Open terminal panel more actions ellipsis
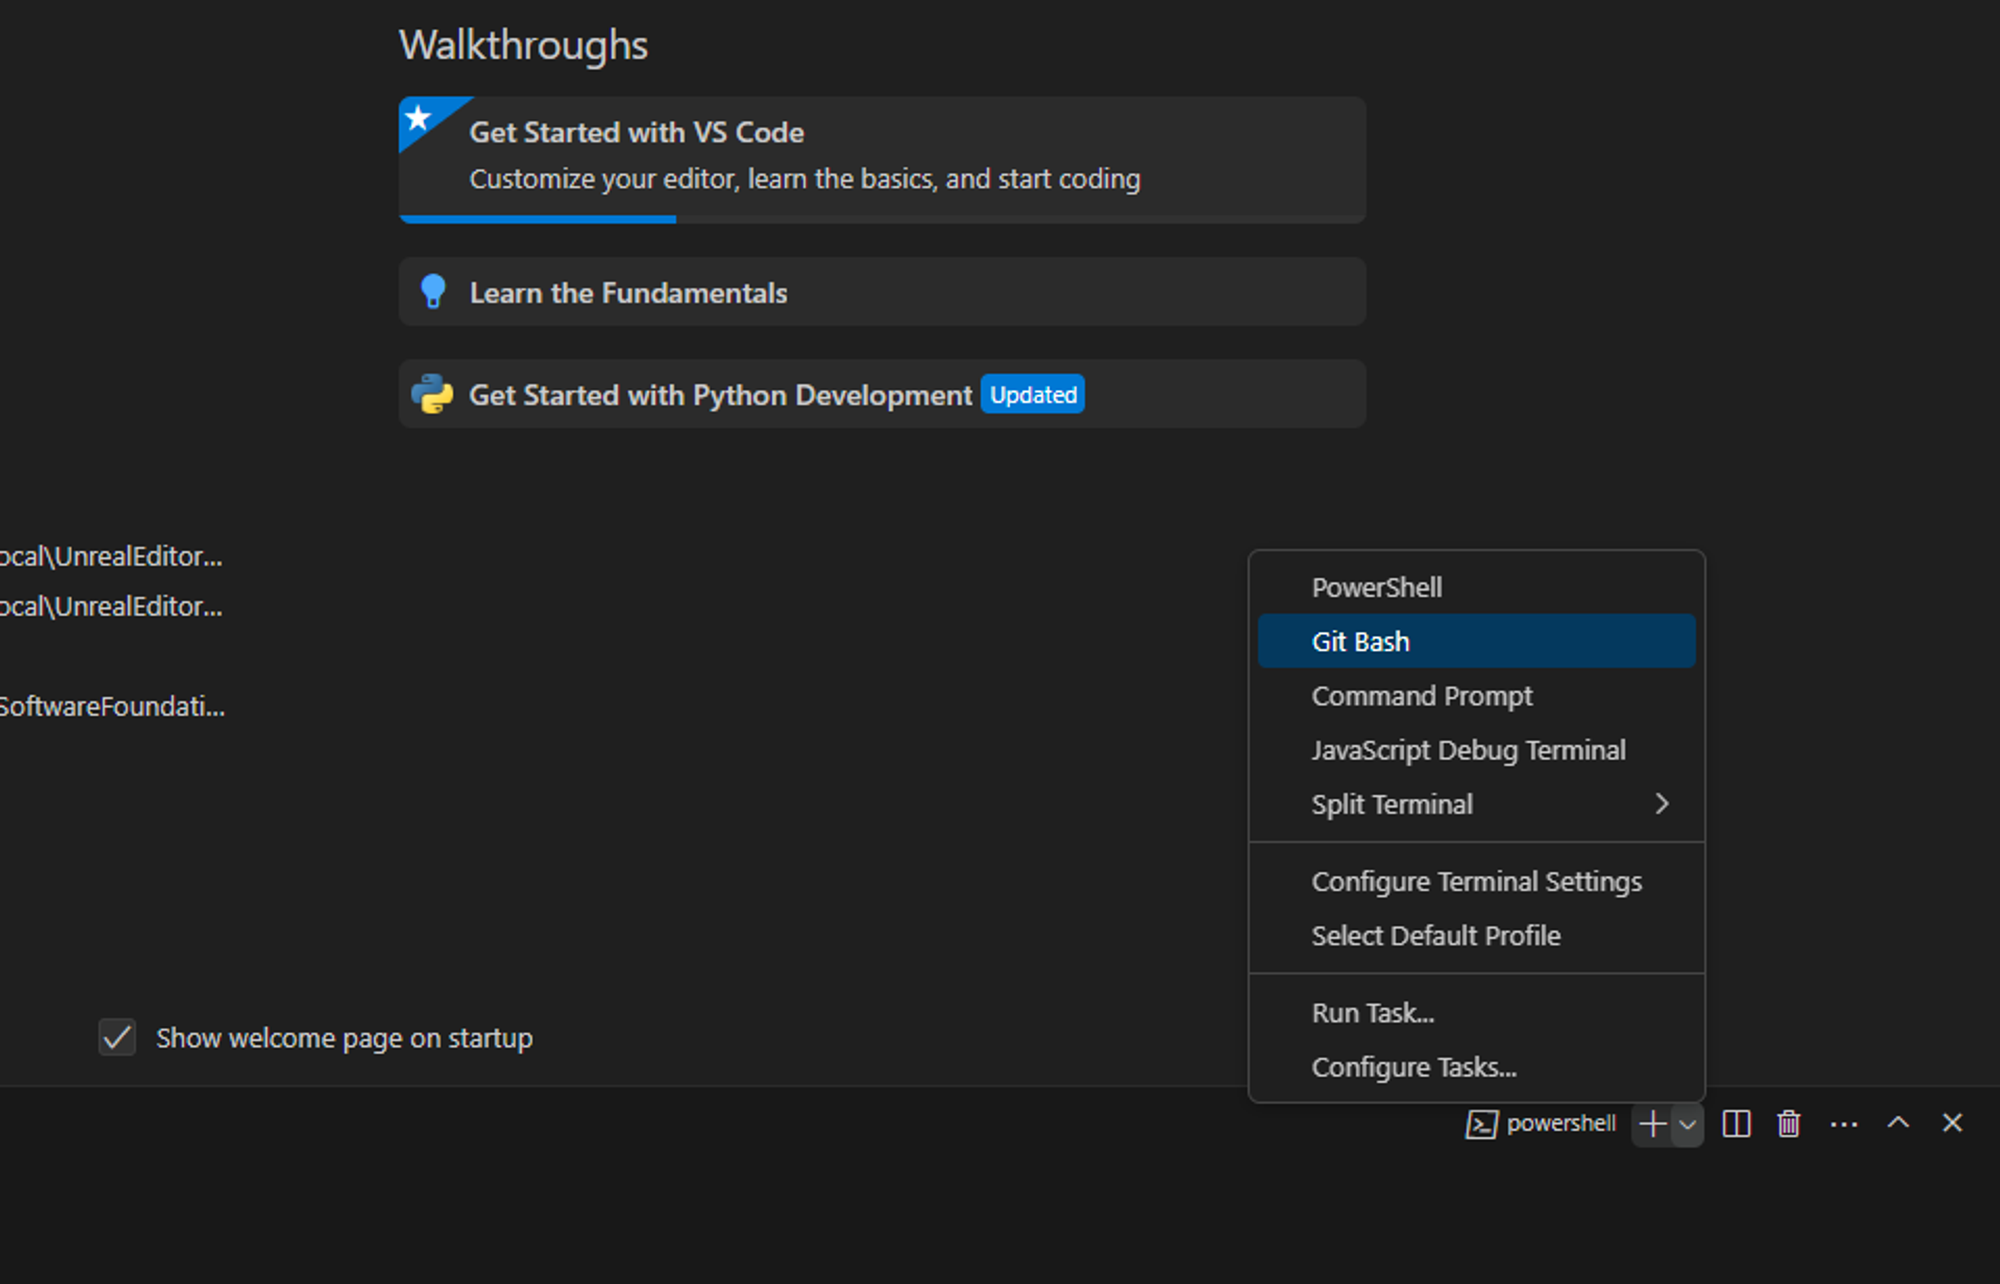 (1843, 1124)
